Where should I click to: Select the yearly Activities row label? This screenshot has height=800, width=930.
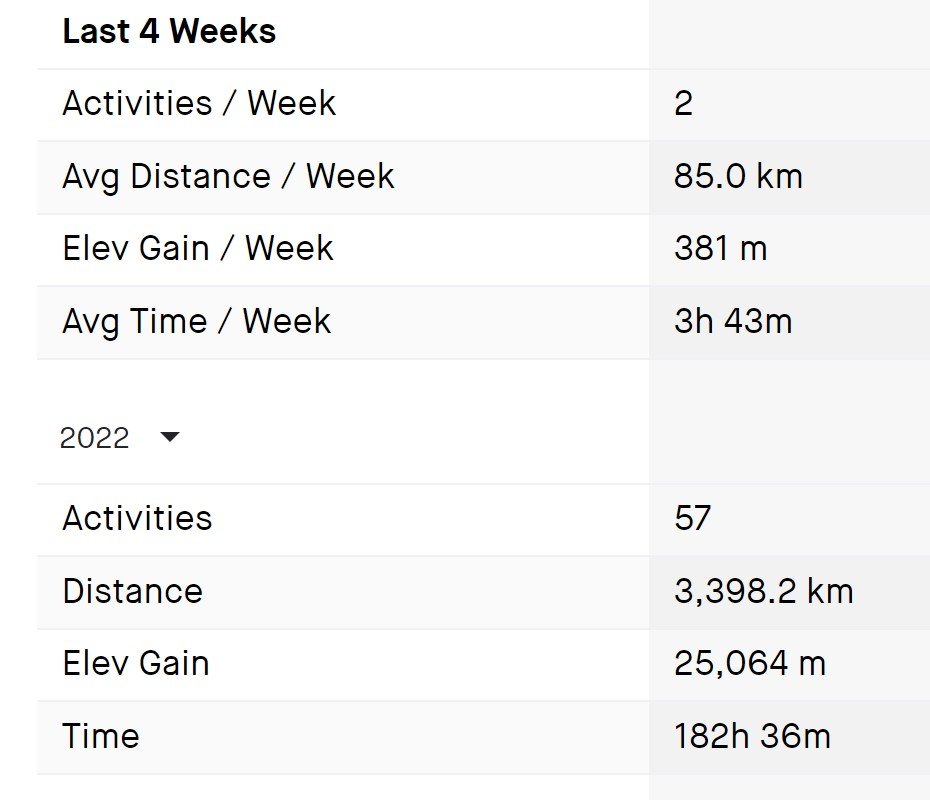pyautogui.click(x=137, y=518)
